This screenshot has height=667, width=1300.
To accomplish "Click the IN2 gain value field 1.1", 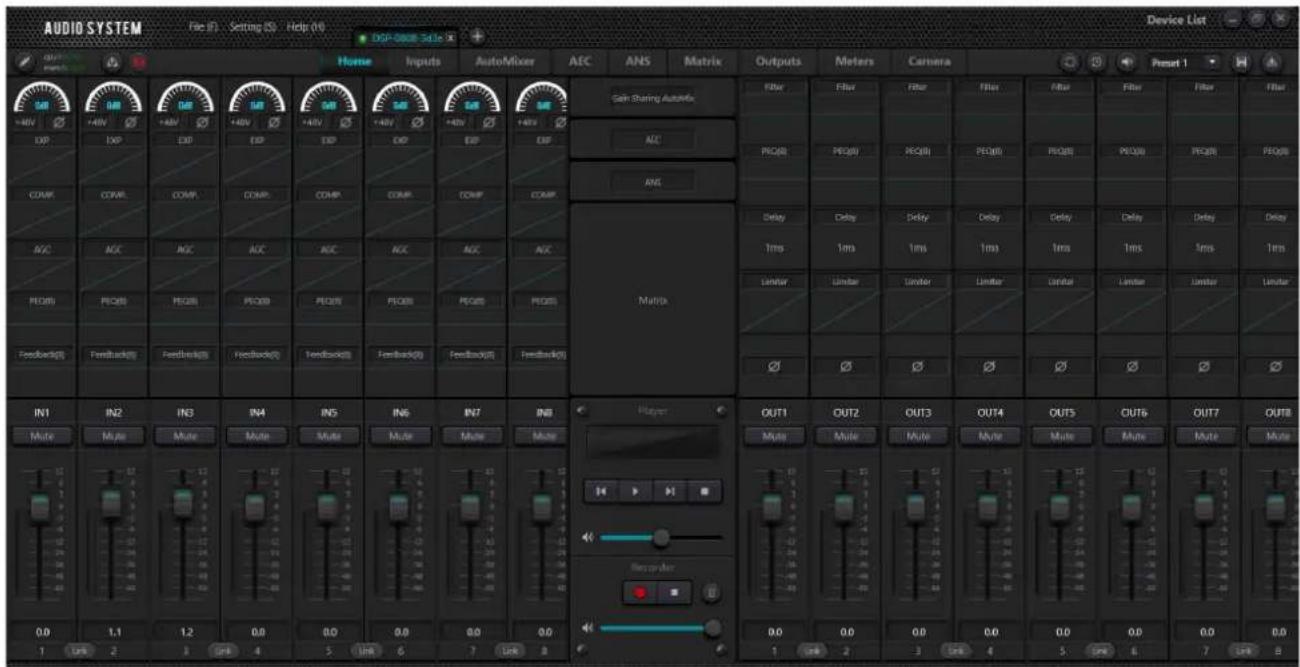I will [114, 633].
